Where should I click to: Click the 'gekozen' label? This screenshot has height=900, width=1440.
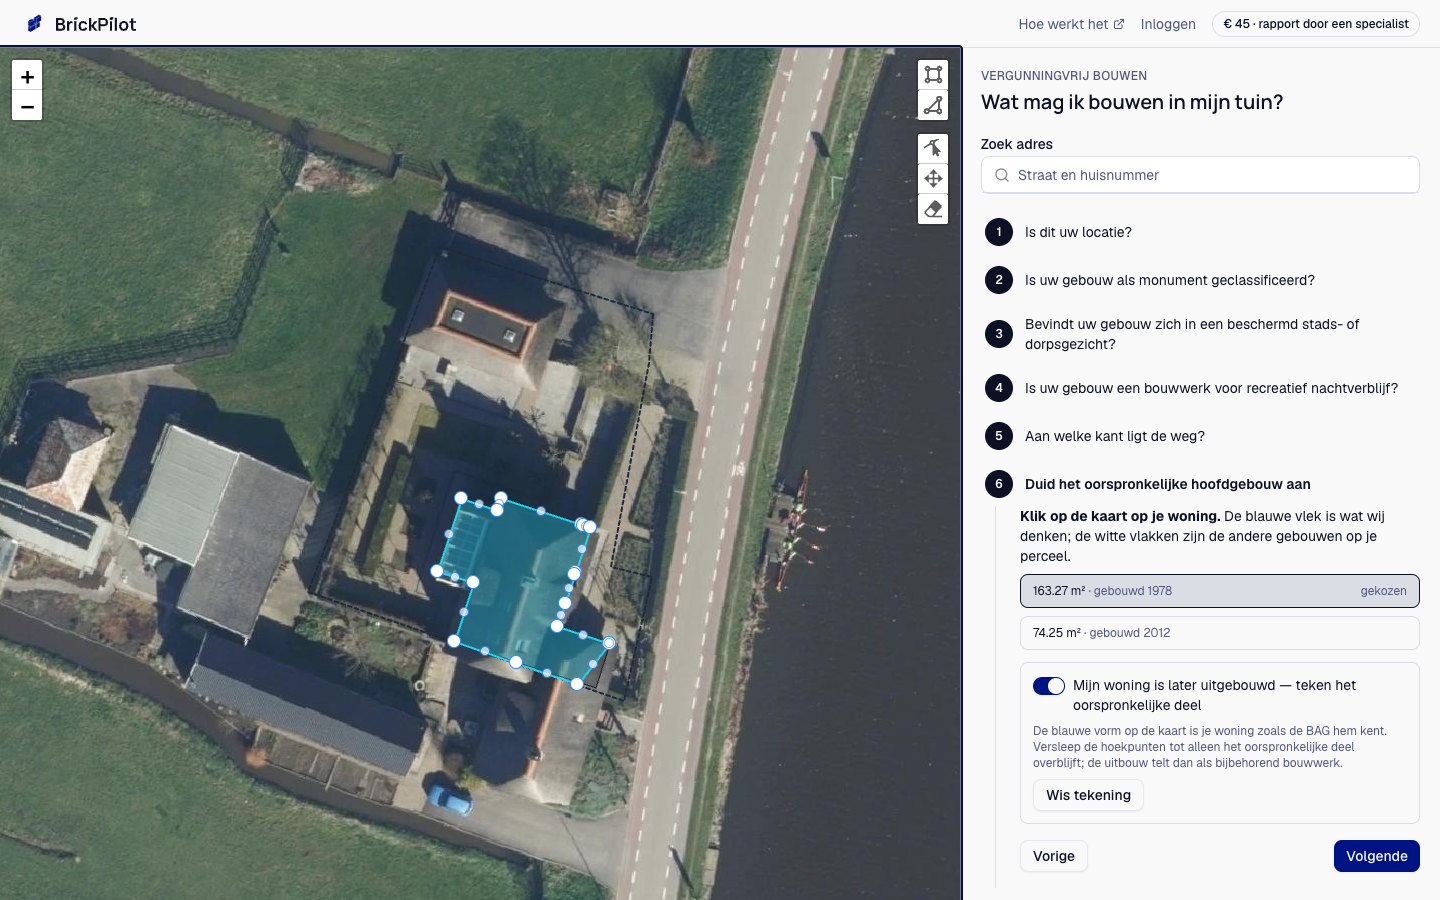point(1383,591)
